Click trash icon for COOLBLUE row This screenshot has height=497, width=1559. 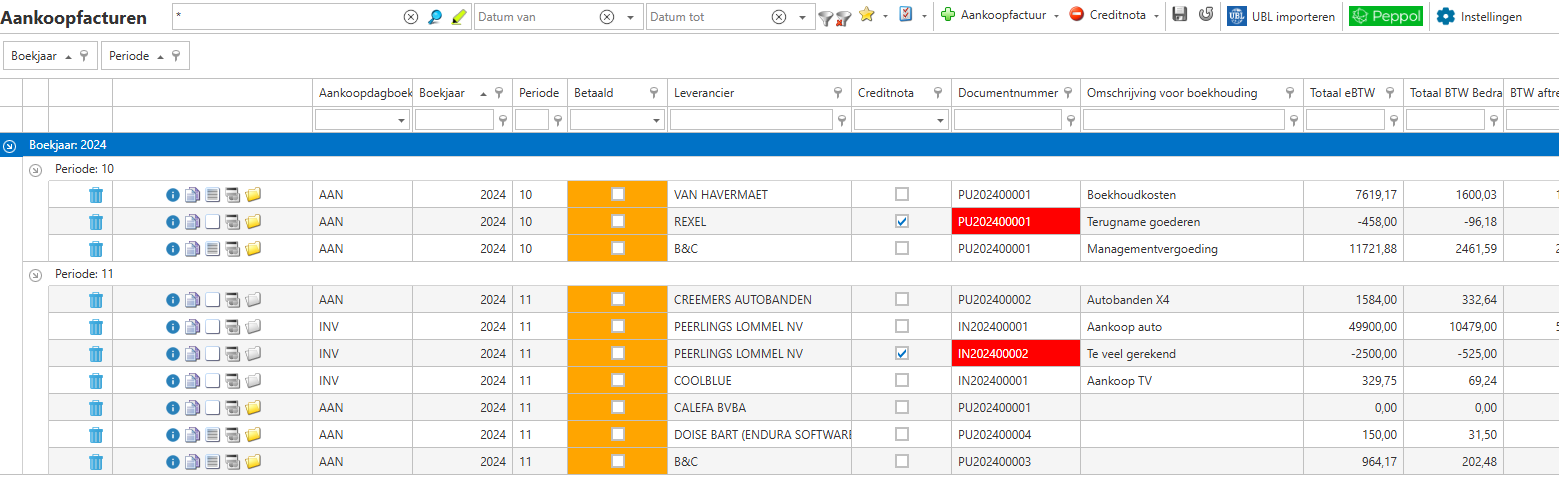point(96,381)
